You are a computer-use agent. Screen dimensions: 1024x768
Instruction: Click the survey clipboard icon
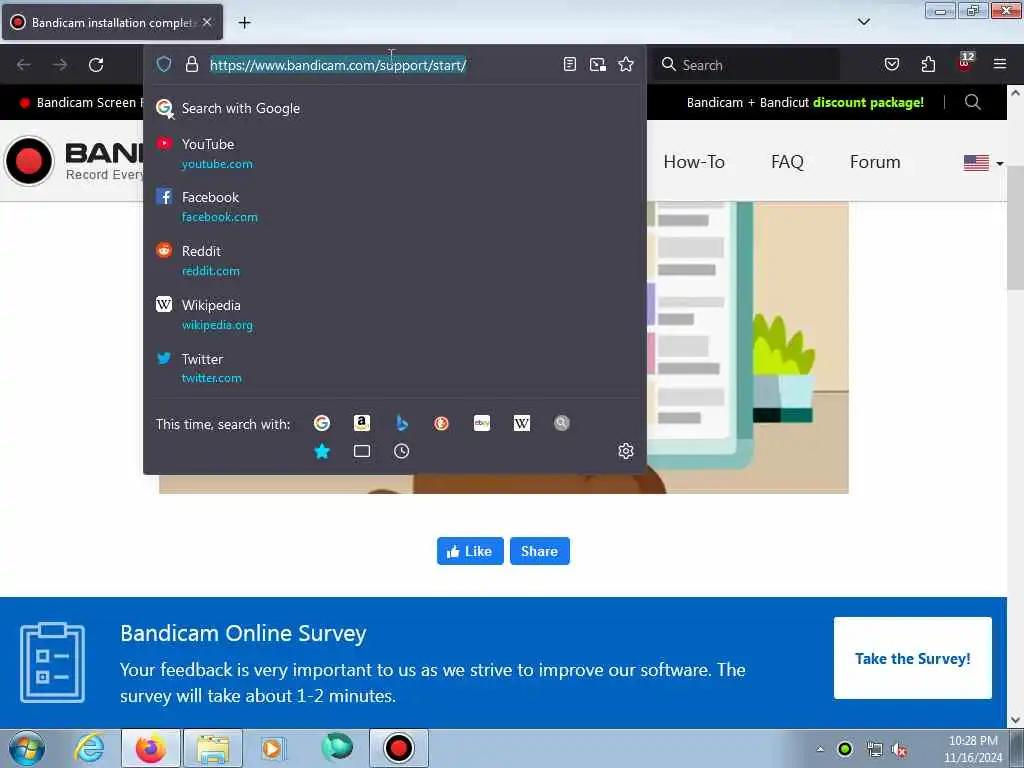(x=52, y=662)
